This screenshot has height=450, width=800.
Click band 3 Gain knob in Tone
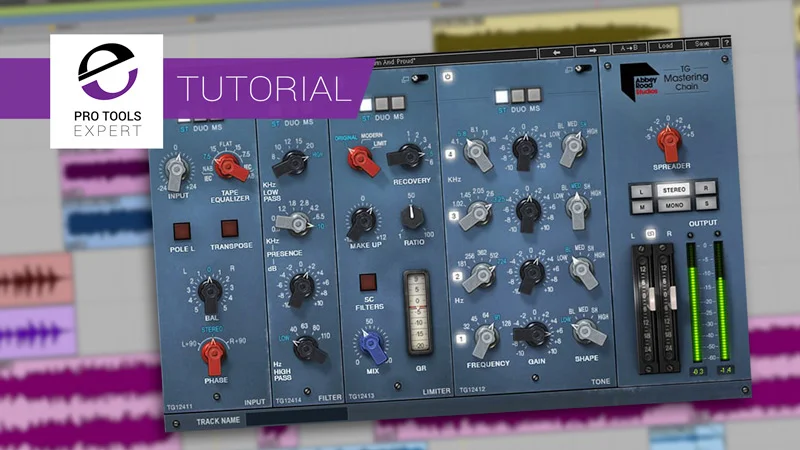tap(528, 212)
